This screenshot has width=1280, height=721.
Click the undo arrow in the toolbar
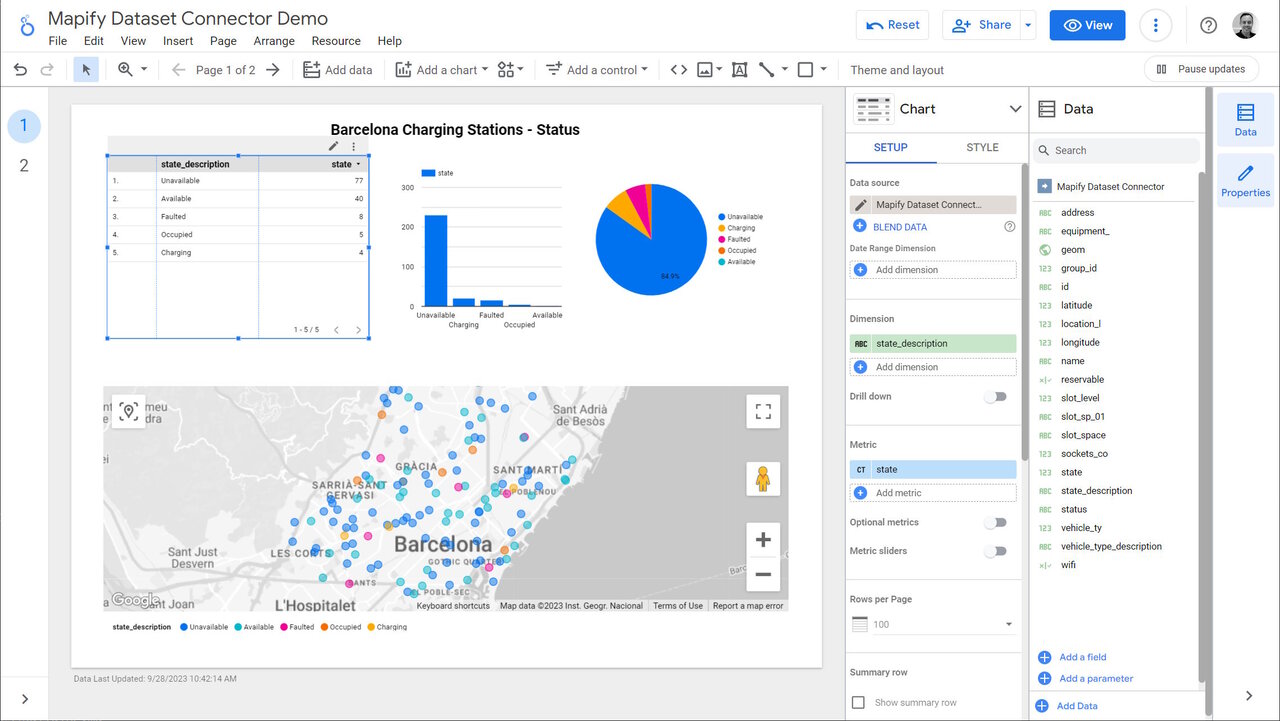pos(20,70)
